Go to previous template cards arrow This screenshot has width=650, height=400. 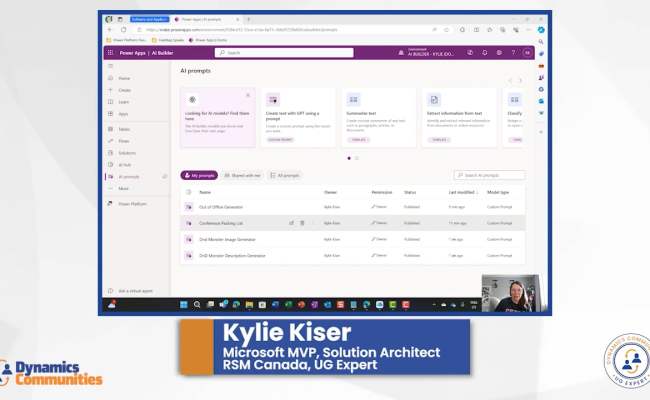[510, 80]
